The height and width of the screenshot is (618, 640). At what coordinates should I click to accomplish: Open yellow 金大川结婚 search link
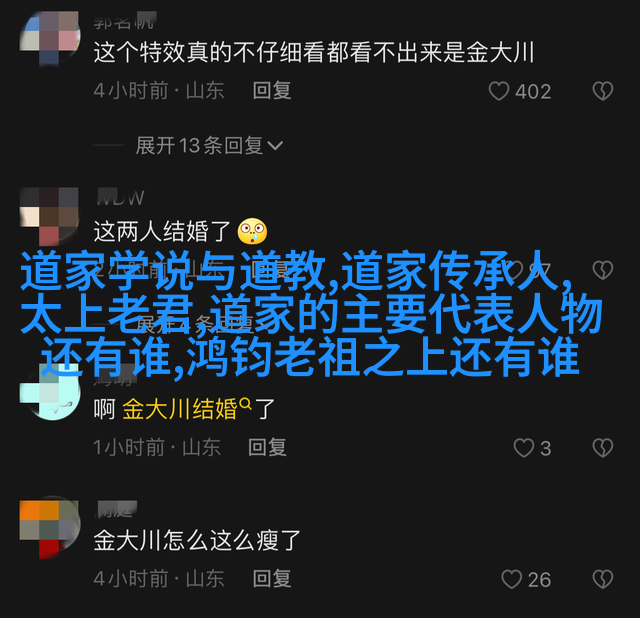(x=180, y=409)
